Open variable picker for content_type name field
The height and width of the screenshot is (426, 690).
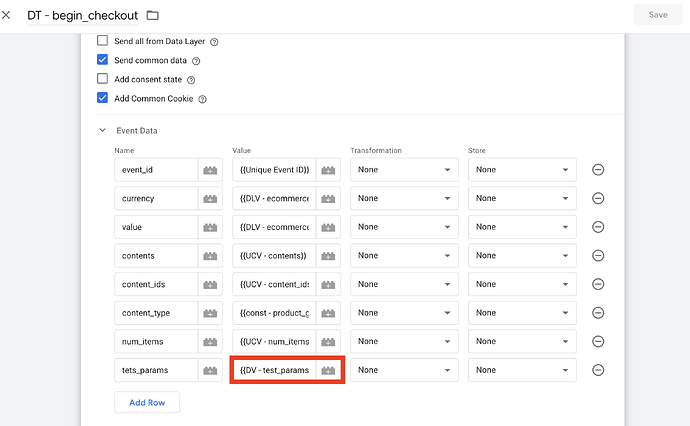[x=210, y=313]
